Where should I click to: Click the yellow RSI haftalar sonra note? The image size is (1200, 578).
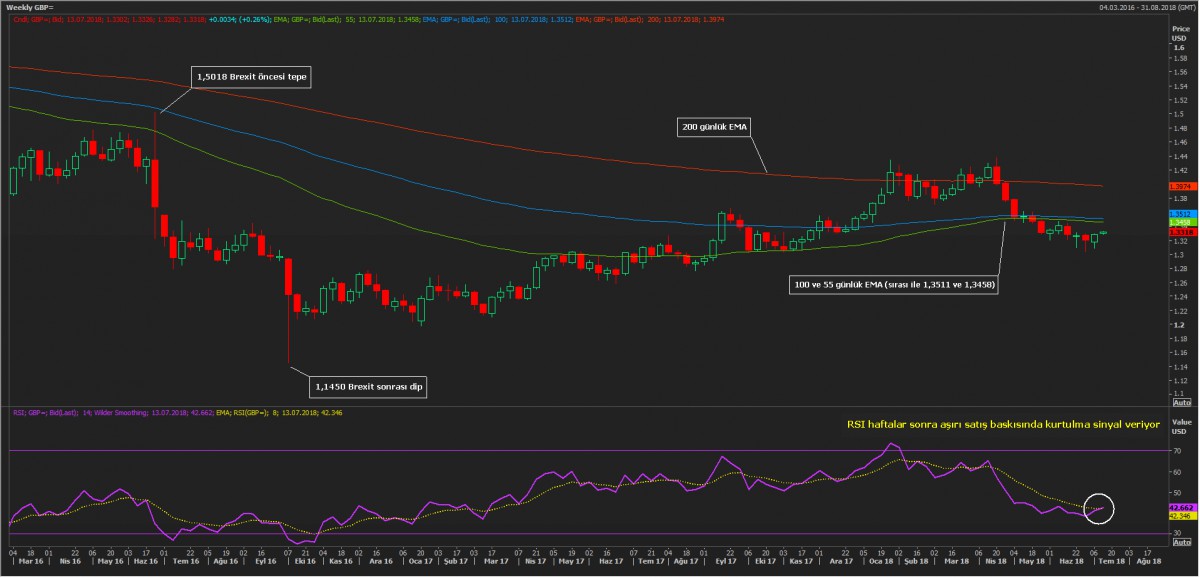click(x=1002, y=424)
